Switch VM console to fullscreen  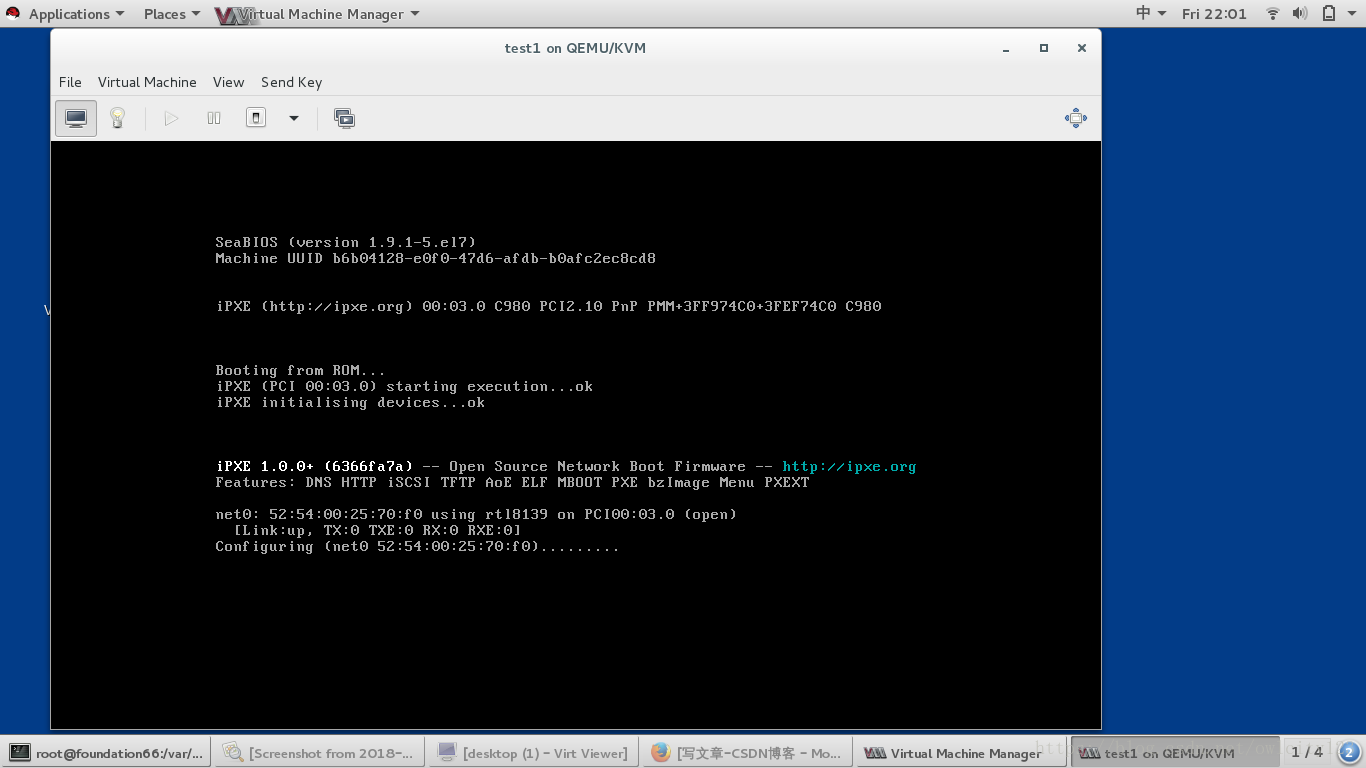tap(1076, 118)
